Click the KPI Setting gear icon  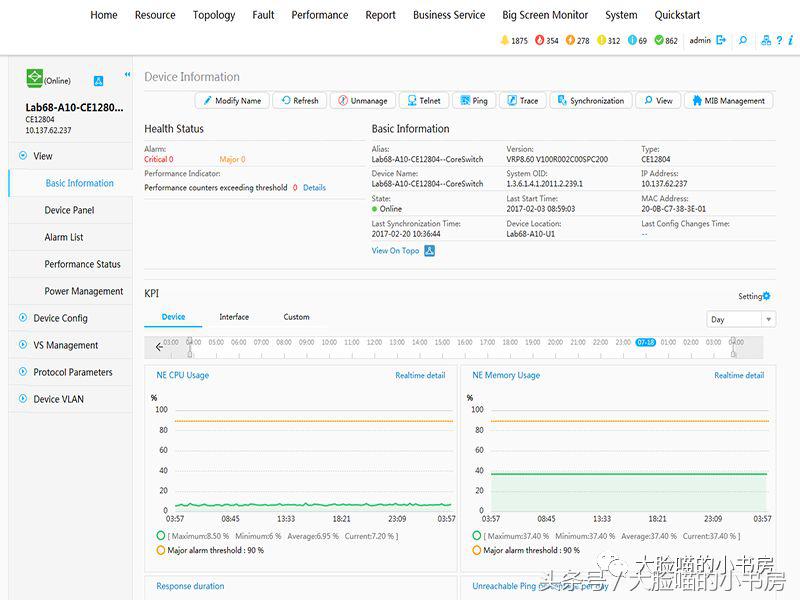pos(767,296)
